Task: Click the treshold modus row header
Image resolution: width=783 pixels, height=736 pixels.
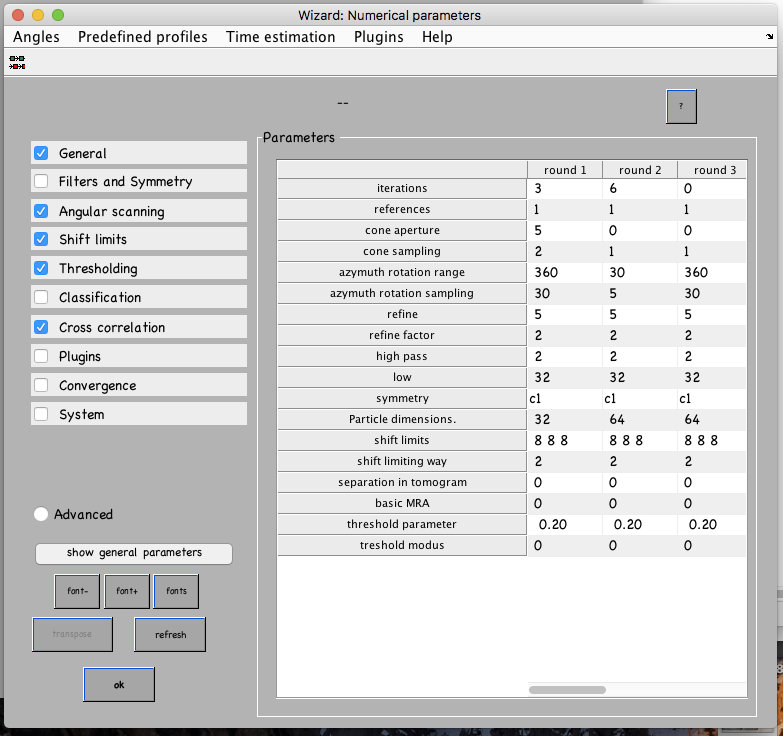Action: click(x=402, y=545)
